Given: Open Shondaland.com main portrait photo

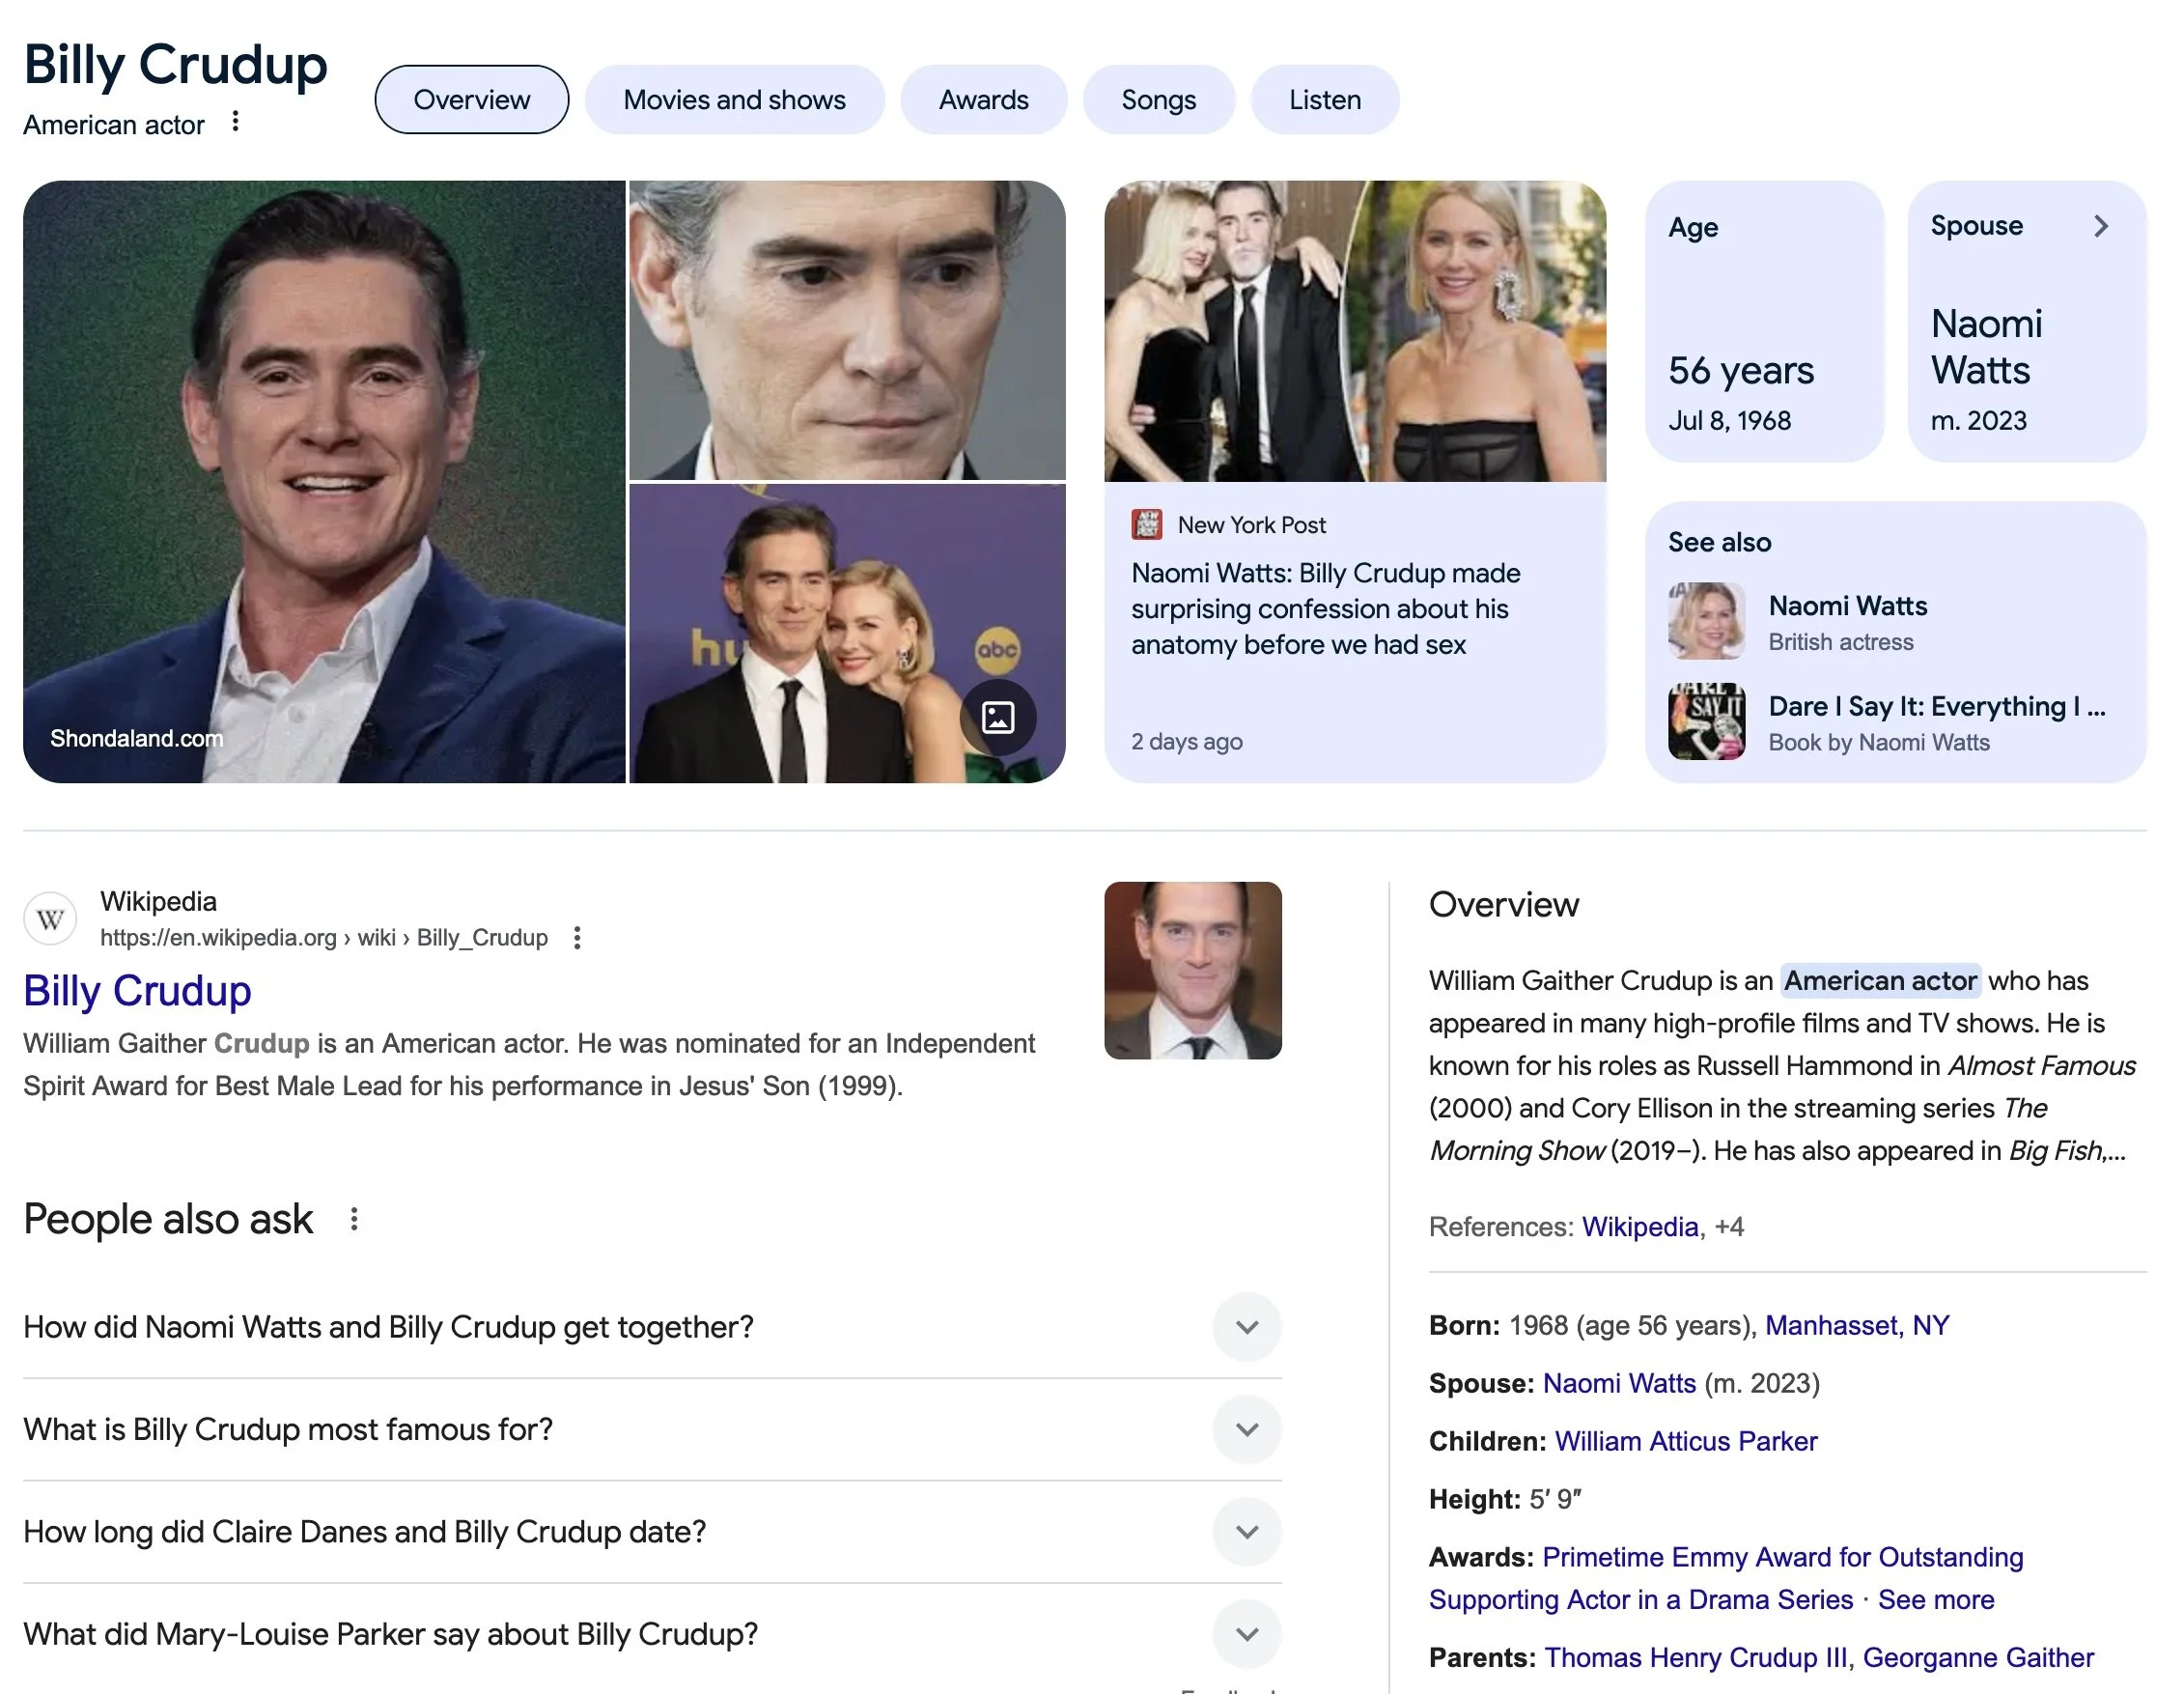Looking at the screenshot, I should point(324,480).
